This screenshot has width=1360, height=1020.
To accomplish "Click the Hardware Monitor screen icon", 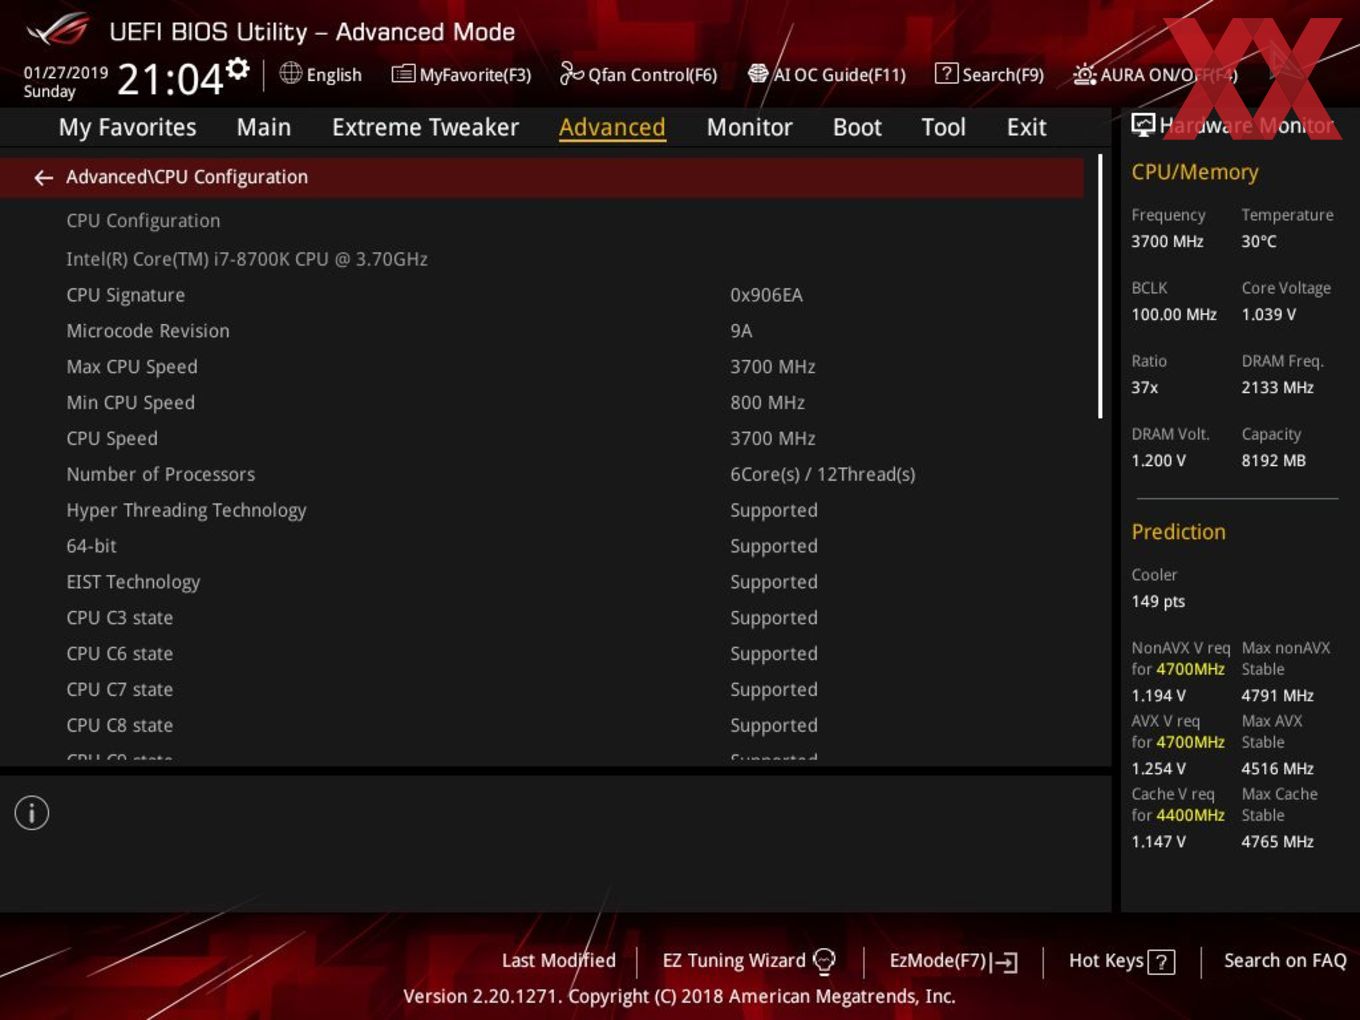I will pyautogui.click(x=1143, y=125).
